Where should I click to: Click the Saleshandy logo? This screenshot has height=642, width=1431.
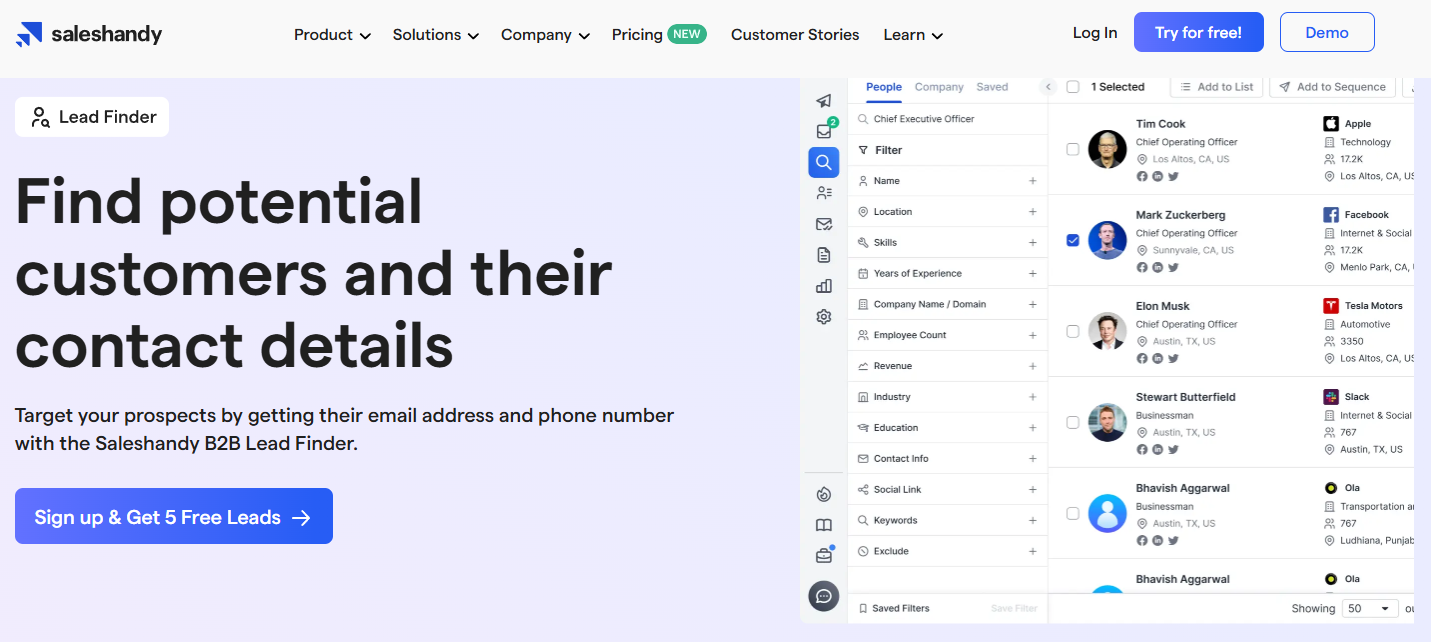pyautogui.click(x=88, y=34)
